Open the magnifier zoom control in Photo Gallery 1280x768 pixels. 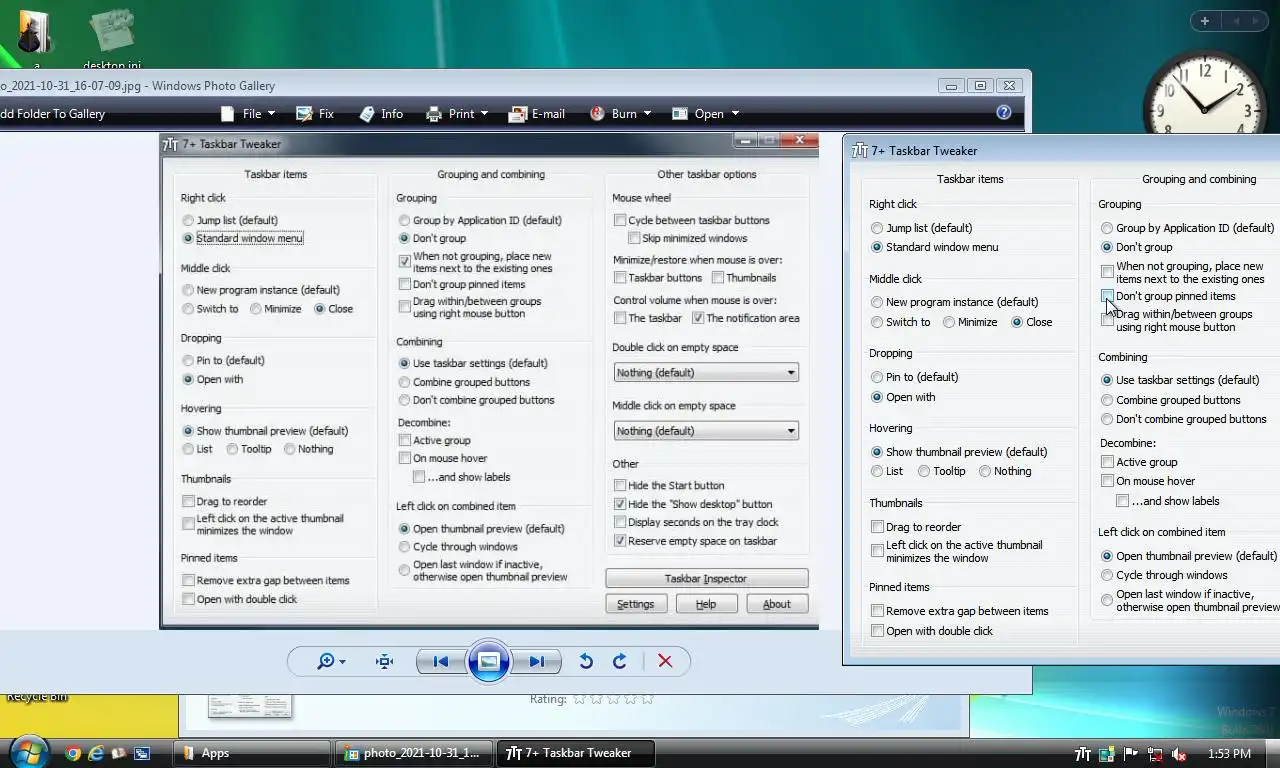pyautogui.click(x=331, y=661)
